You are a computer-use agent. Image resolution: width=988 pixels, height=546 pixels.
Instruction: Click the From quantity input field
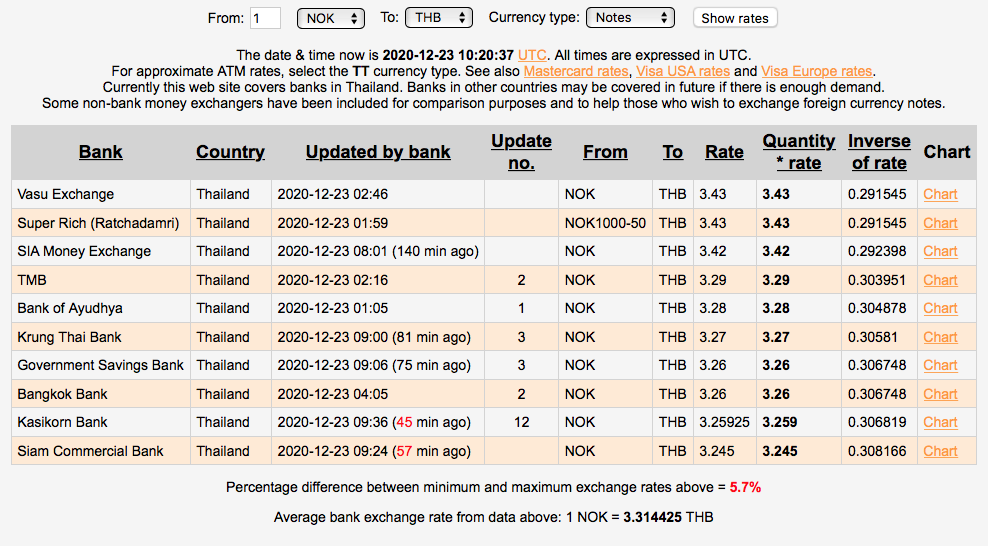pos(265,18)
